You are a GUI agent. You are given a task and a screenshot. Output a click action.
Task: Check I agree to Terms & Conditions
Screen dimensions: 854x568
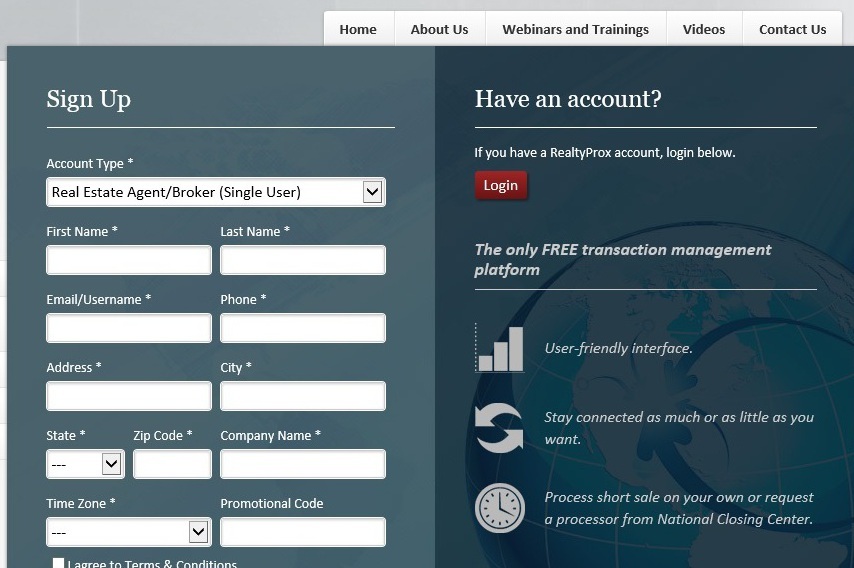click(x=58, y=563)
